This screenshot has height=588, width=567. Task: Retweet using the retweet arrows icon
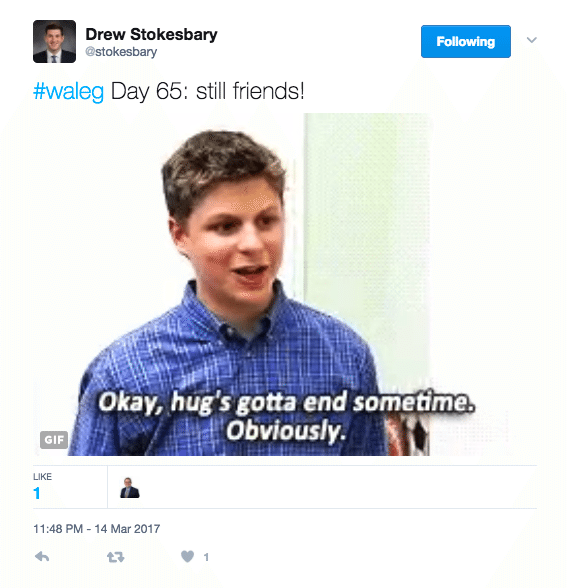pos(116,557)
